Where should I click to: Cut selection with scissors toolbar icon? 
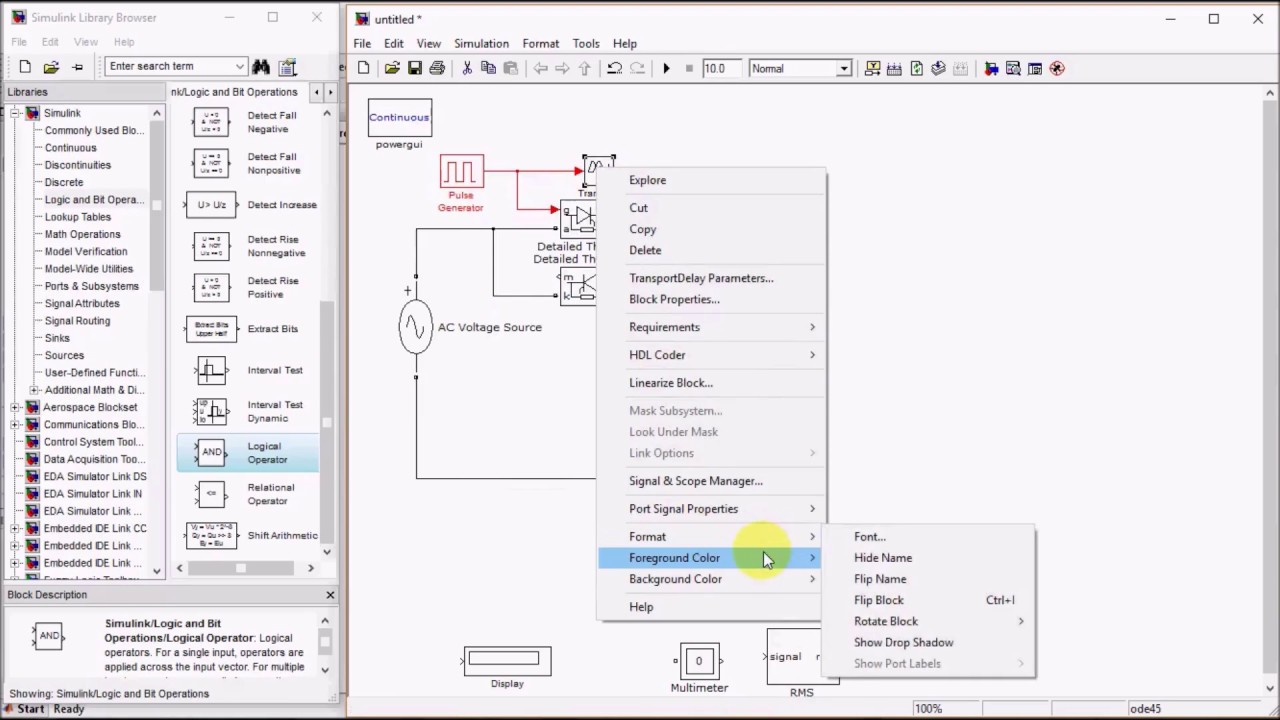[x=466, y=68]
